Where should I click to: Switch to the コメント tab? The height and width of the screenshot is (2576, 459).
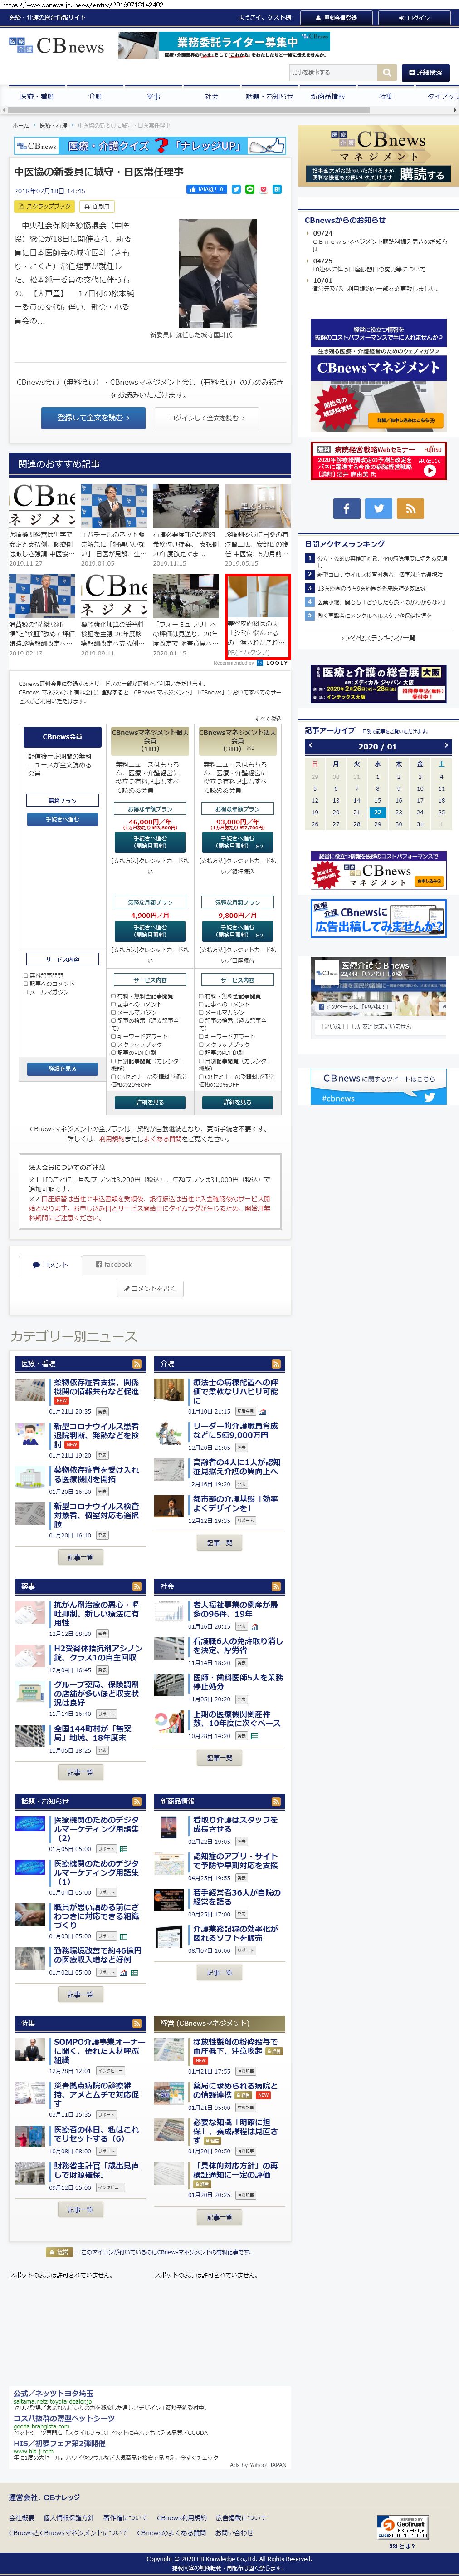tap(49, 1265)
